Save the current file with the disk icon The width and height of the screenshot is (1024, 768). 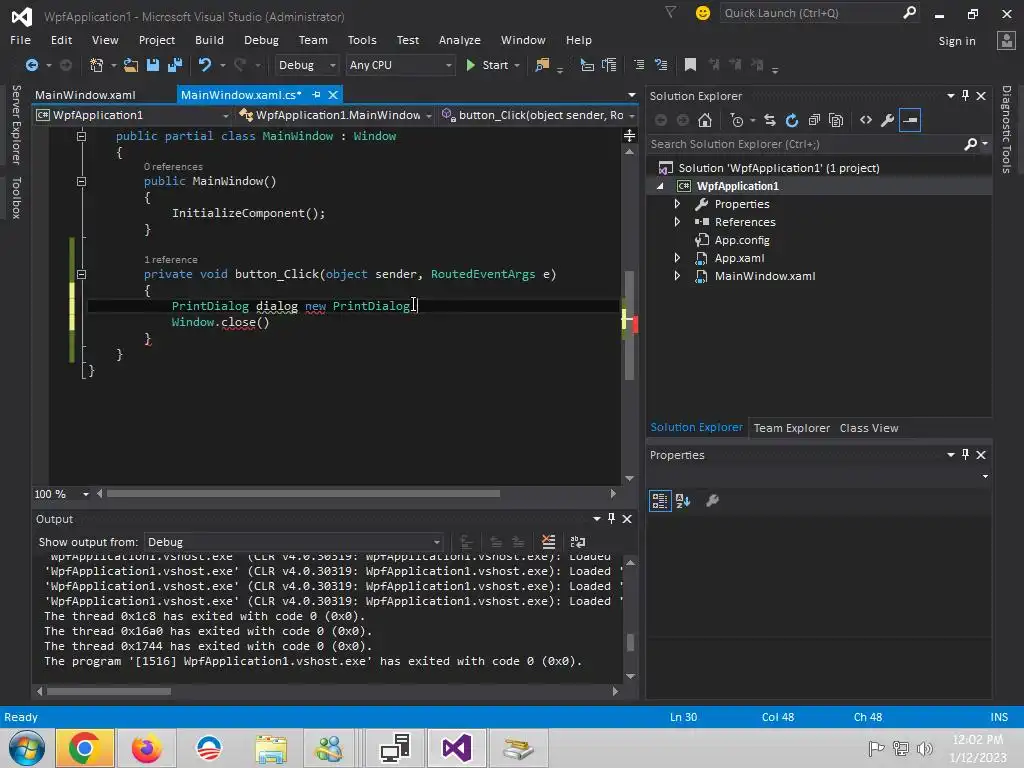(x=153, y=65)
